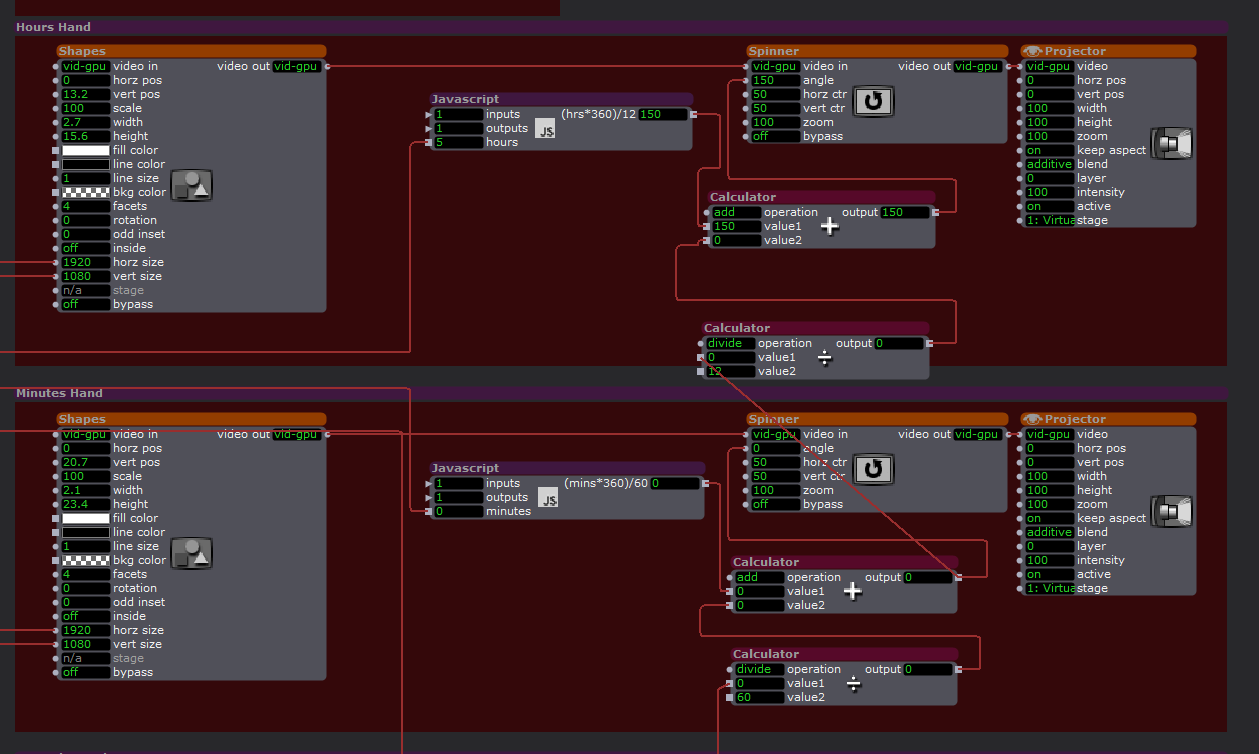
Task: Click the divide icon in the Hours Hand Calculator
Action: point(824,358)
